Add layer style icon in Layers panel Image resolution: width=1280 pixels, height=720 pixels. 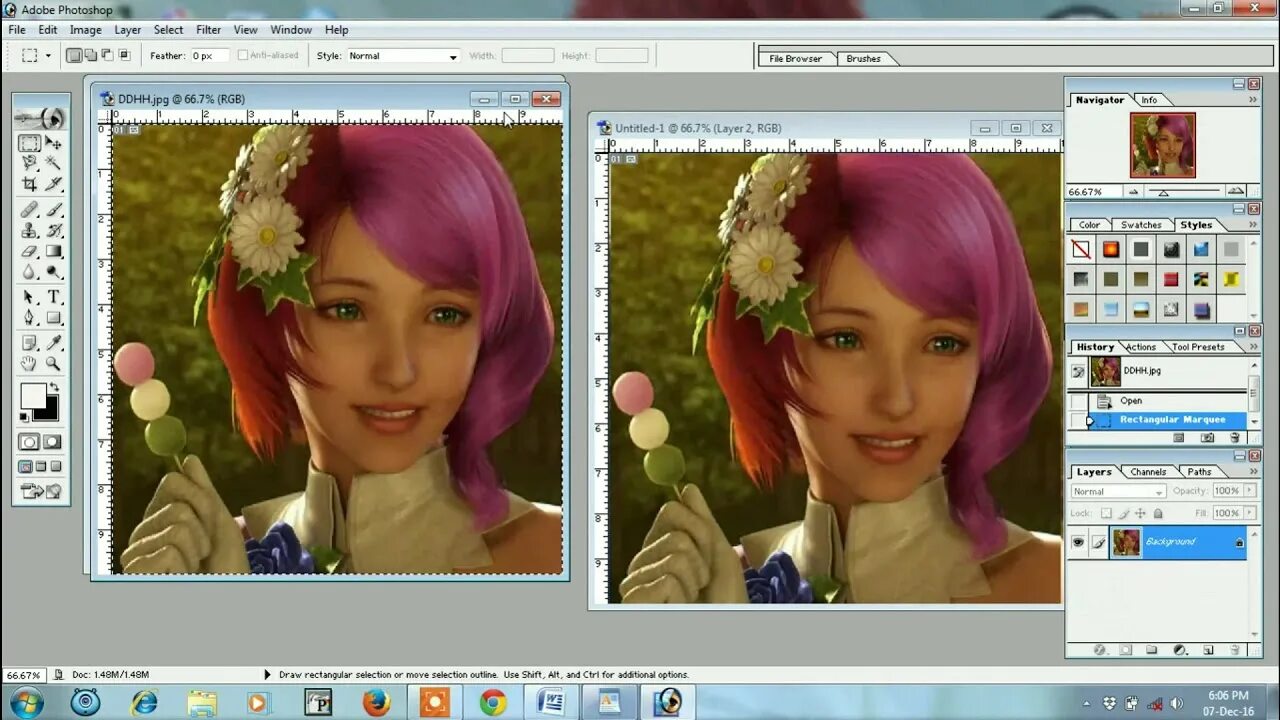[1099, 649]
